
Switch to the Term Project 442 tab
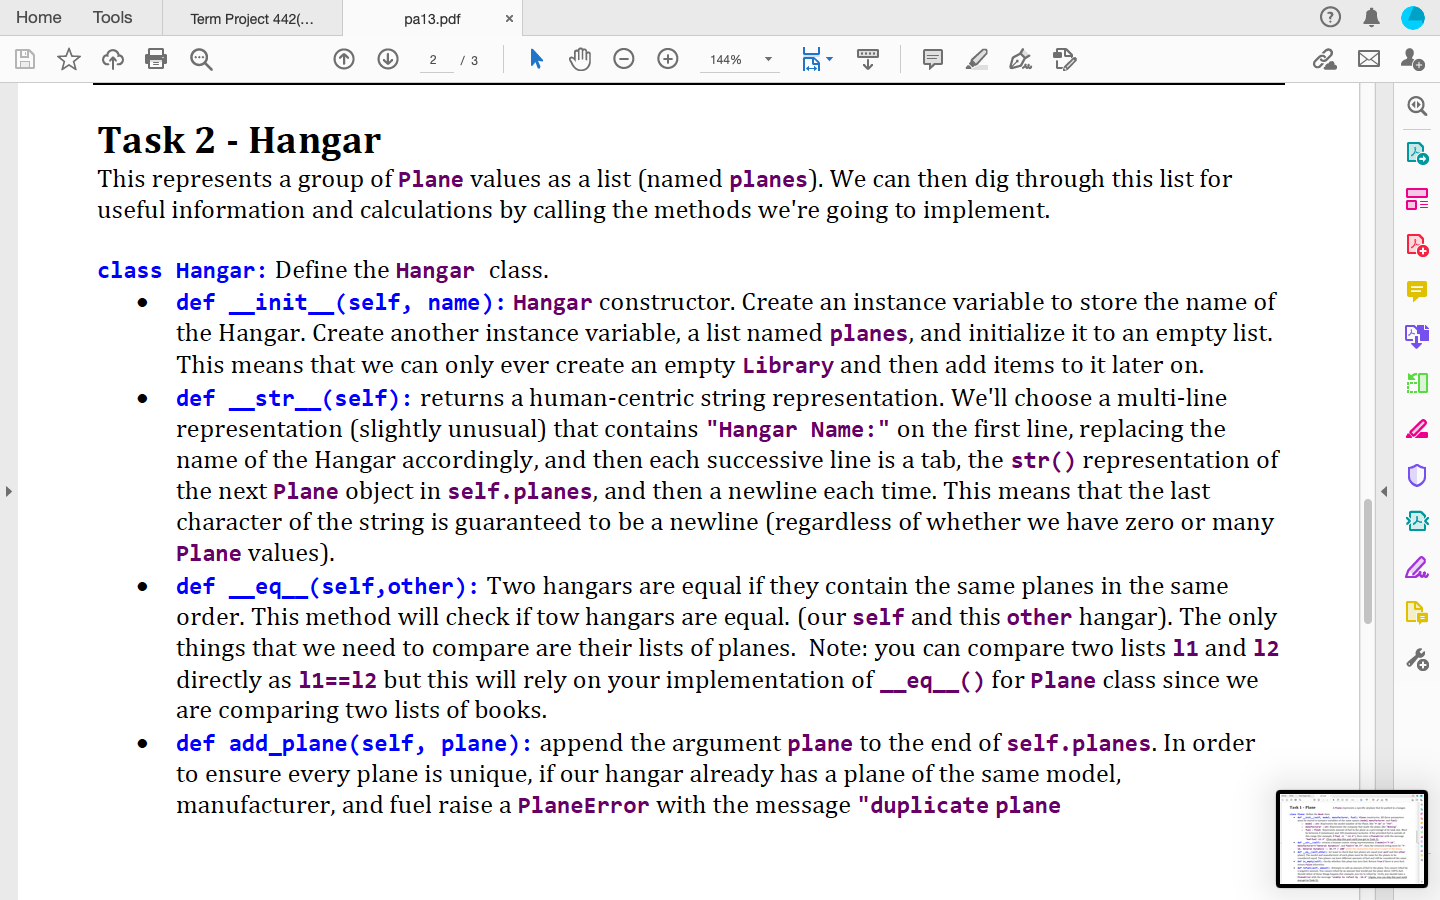252,17
